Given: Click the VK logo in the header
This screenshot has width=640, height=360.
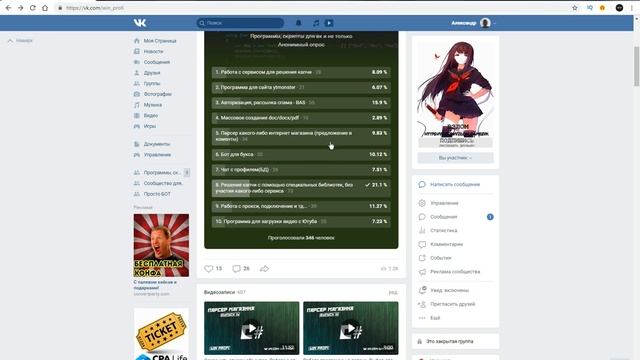Looking at the screenshot, I should (140, 23).
